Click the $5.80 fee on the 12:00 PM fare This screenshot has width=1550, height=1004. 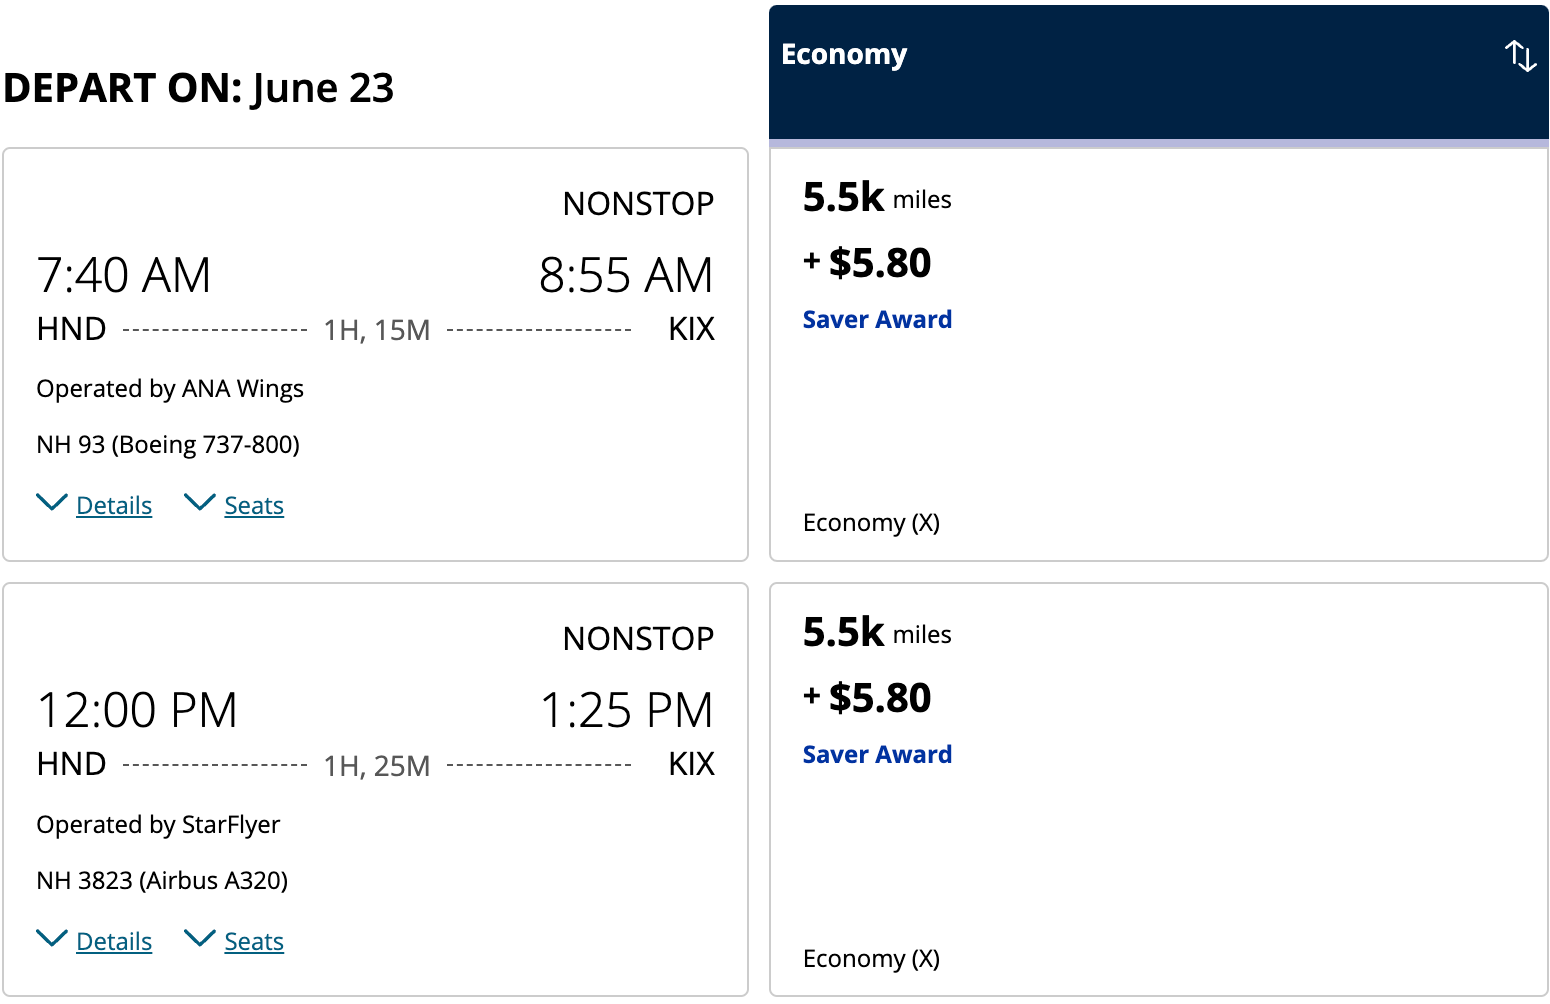pyautogui.click(x=879, y=698)
